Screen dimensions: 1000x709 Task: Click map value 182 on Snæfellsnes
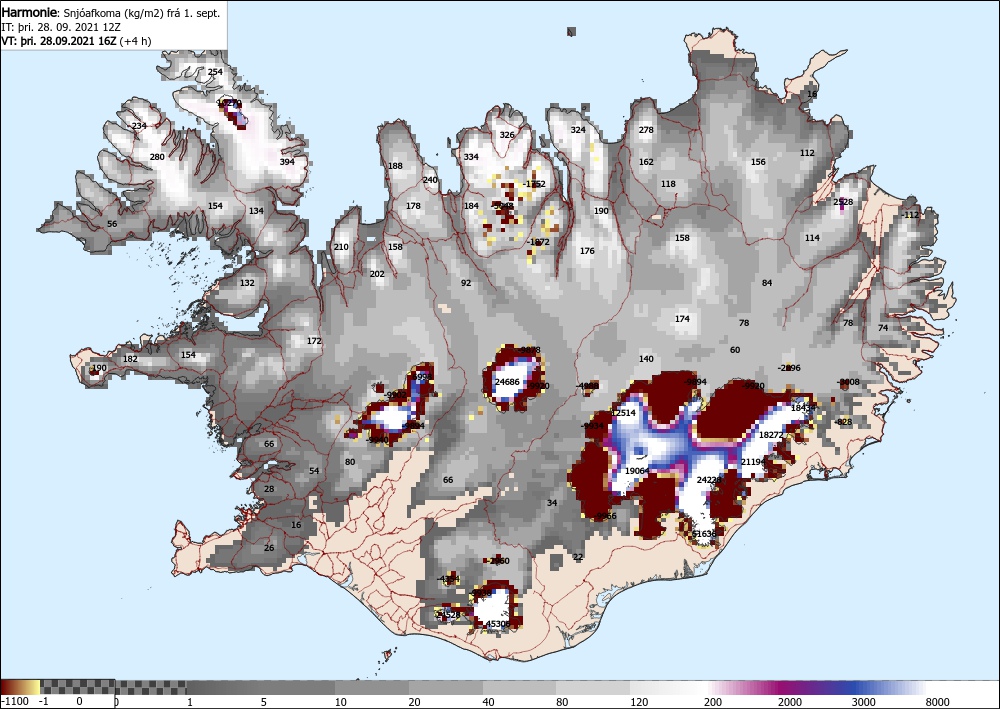point(130,359)
